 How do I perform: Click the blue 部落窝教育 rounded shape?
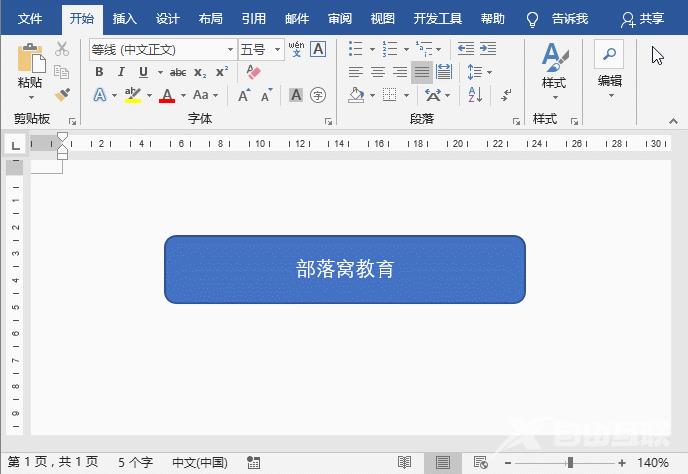click(x=345, y=269)
